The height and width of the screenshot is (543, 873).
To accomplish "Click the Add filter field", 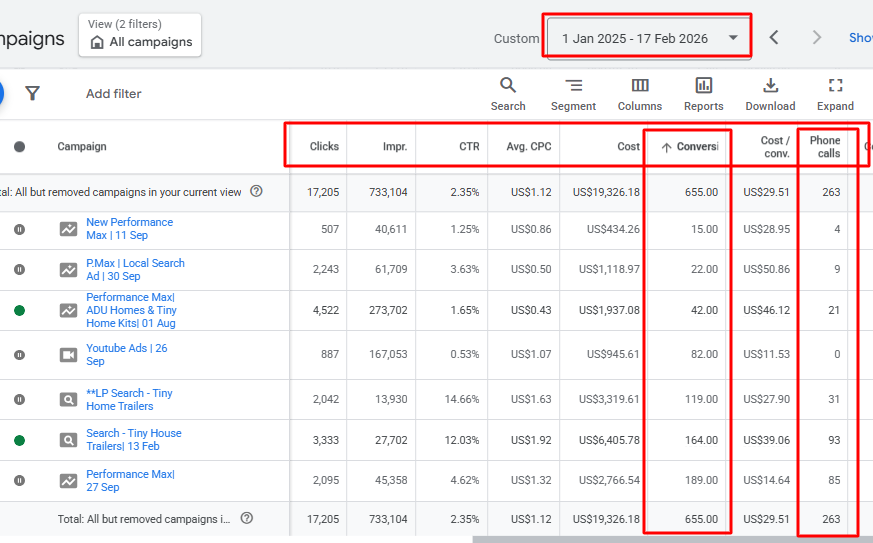I will [x=114, y=94].
